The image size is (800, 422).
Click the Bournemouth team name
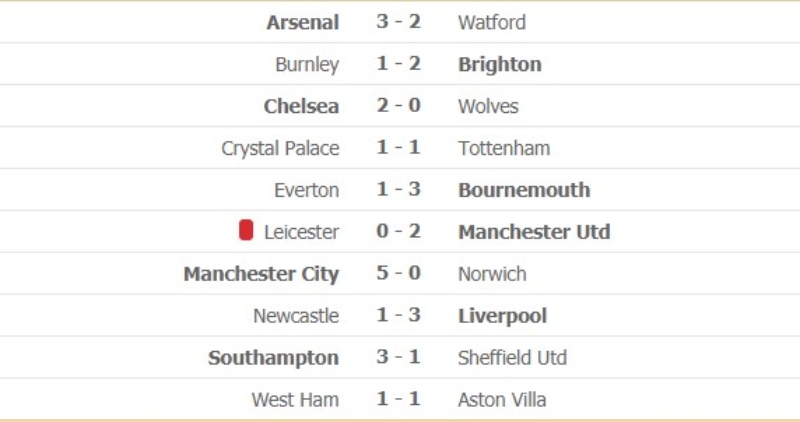pos(524,190)
